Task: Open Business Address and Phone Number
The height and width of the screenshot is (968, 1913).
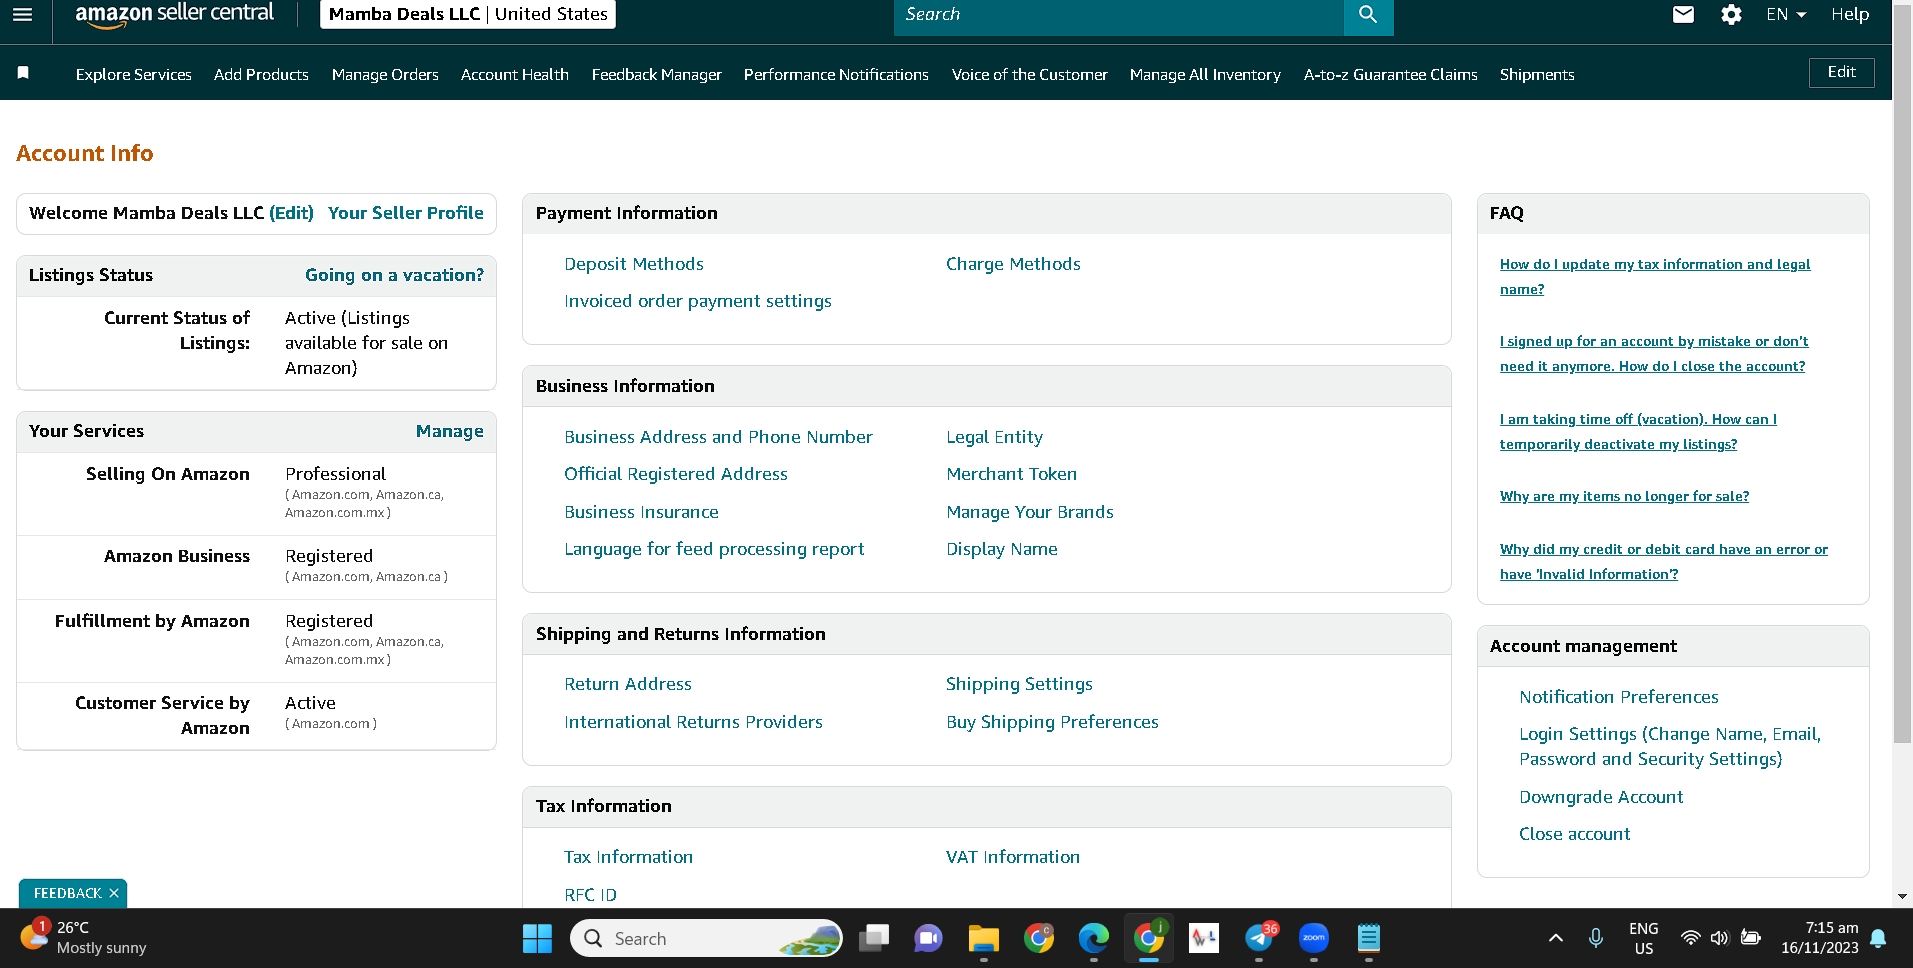Action: (718, 437)
